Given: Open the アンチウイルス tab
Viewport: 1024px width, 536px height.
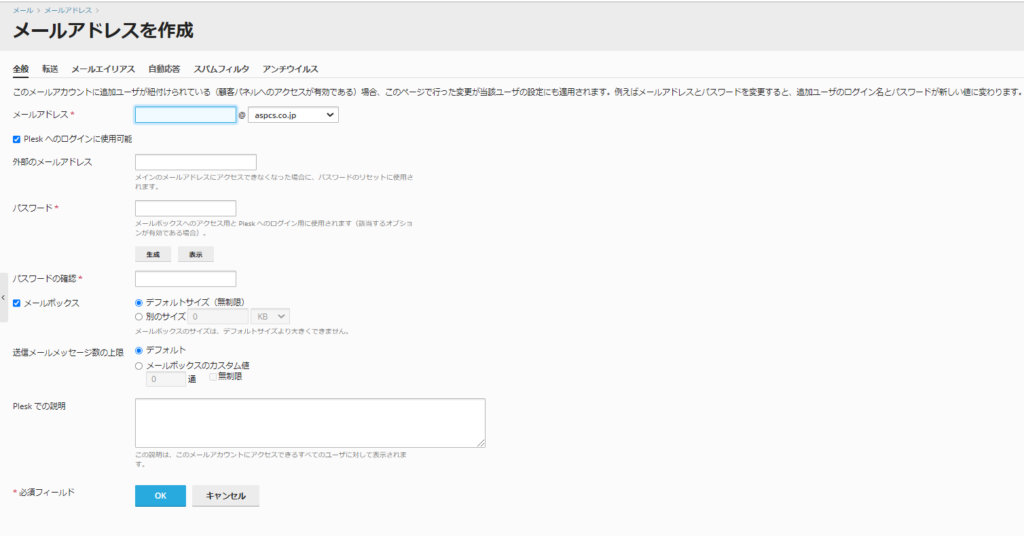Looking at the screenshot, I should click(x=290, y=69).
